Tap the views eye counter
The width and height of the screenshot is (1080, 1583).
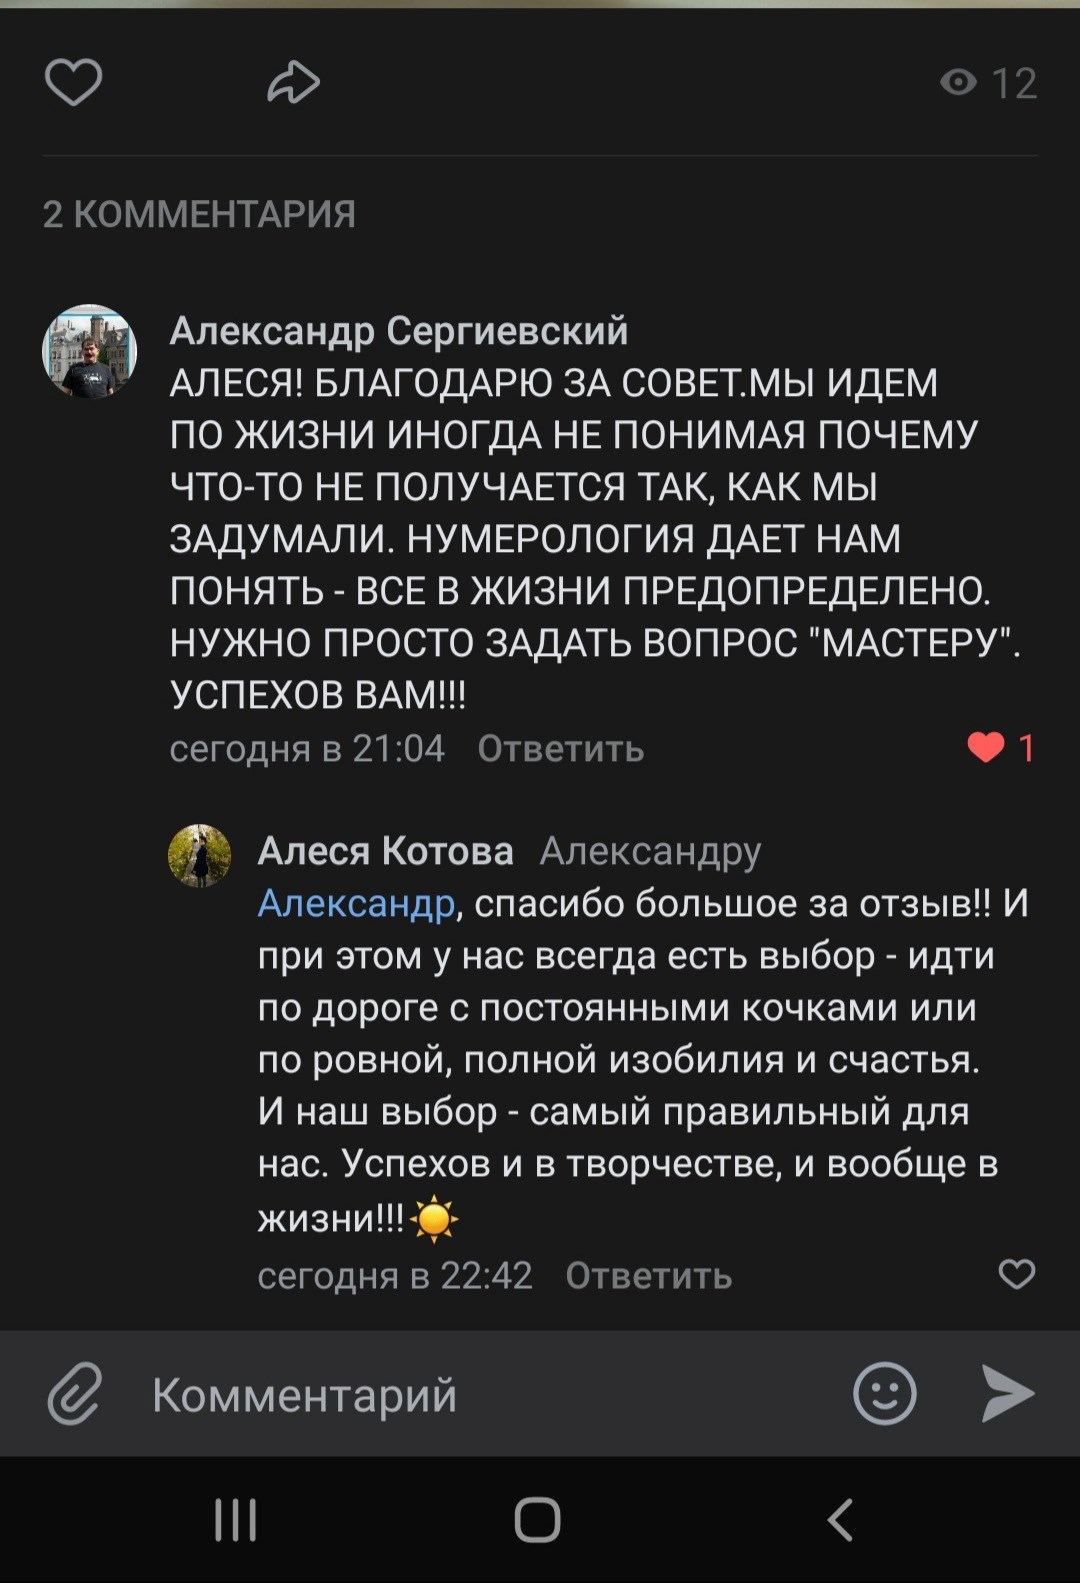pyautogui.click(x=988, y=83)
